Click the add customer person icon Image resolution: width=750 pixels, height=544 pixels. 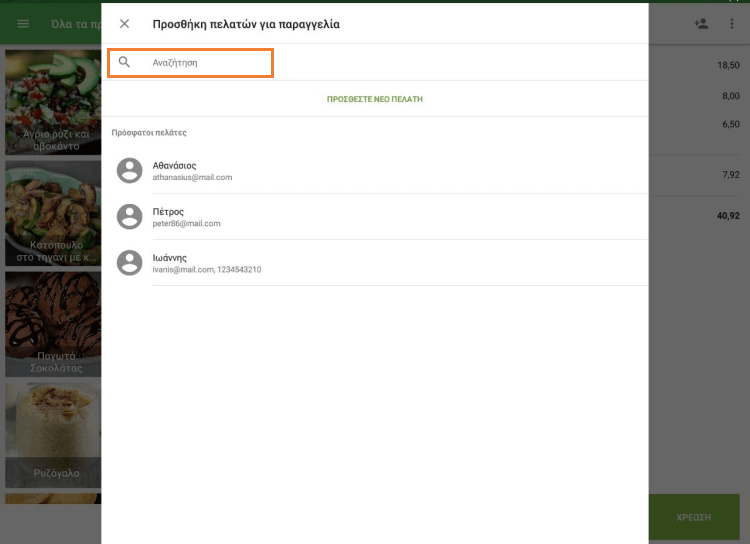tap(701, 23)
